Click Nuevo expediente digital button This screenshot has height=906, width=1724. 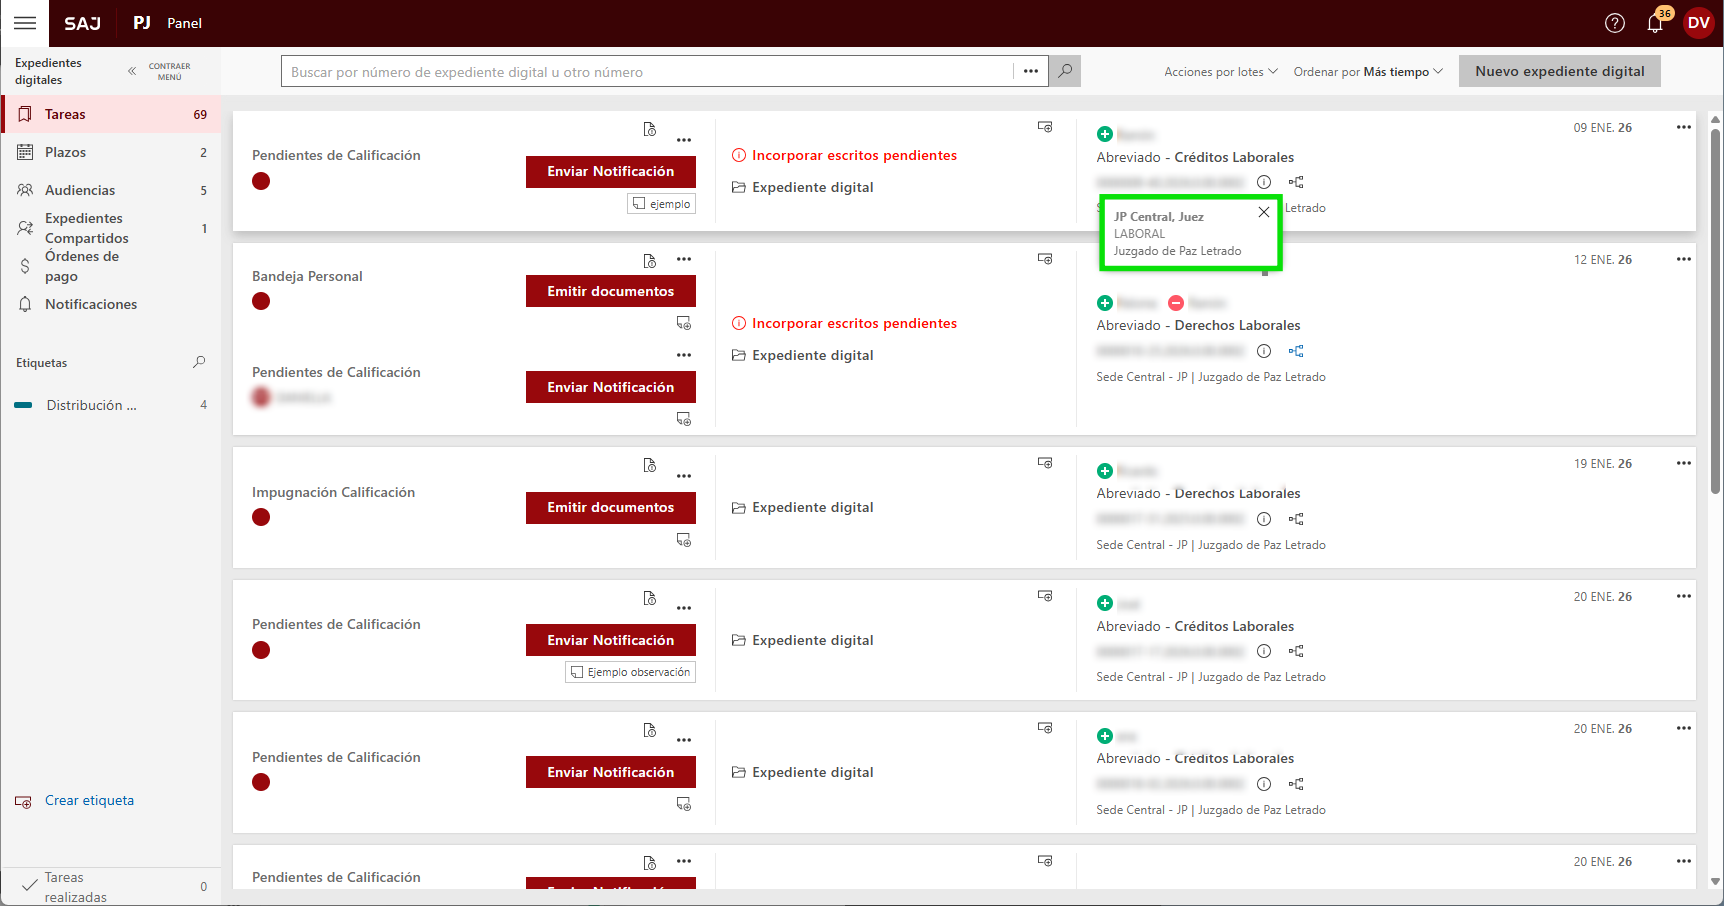1559,71
